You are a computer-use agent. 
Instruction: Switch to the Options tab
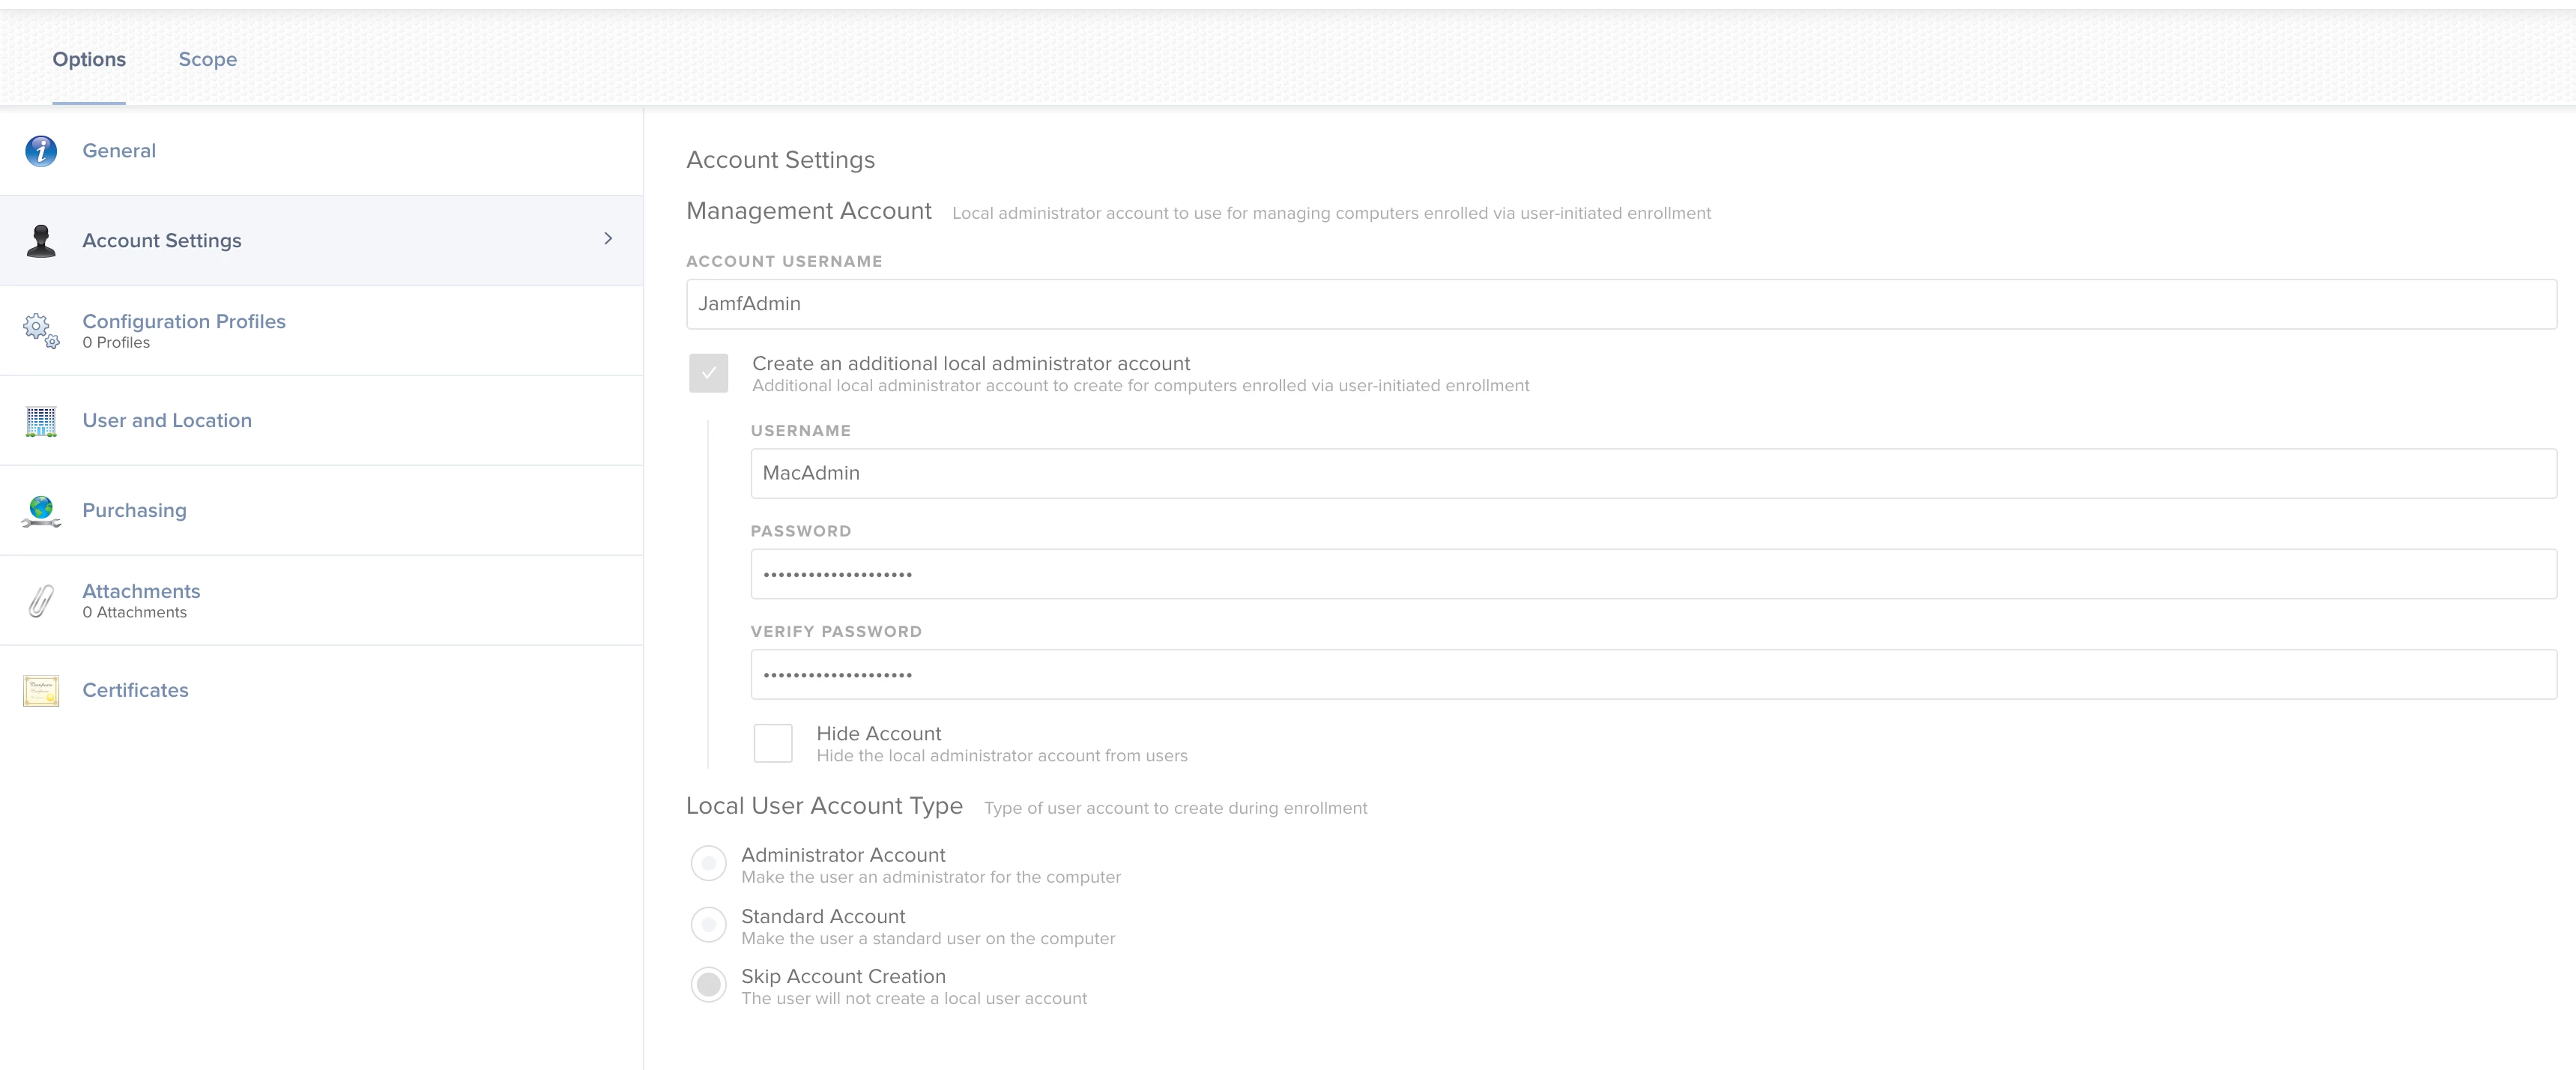point(89,59)
